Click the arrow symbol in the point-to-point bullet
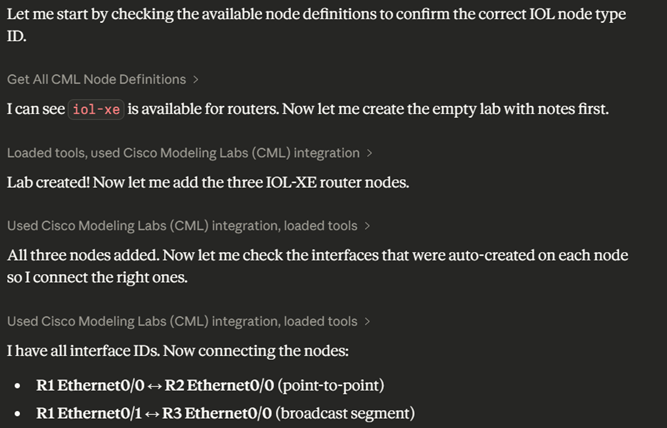The height and width of the screenshot is (428, 667). pyautogui.click(x=156, y=385)
